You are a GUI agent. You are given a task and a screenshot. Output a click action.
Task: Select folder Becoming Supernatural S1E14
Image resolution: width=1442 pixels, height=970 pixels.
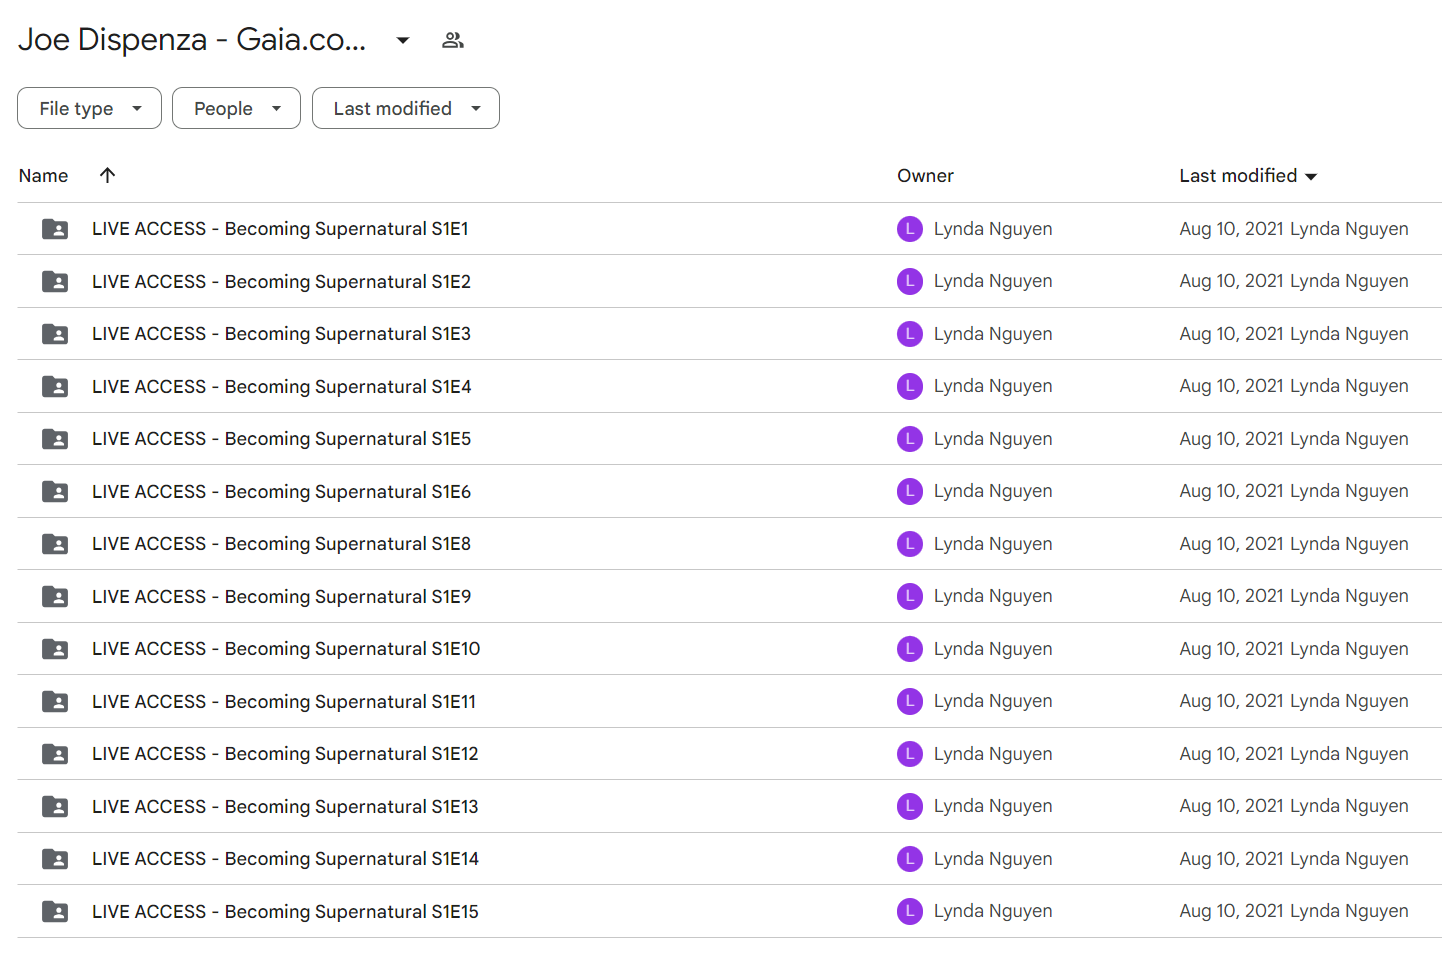pos(285,859)
